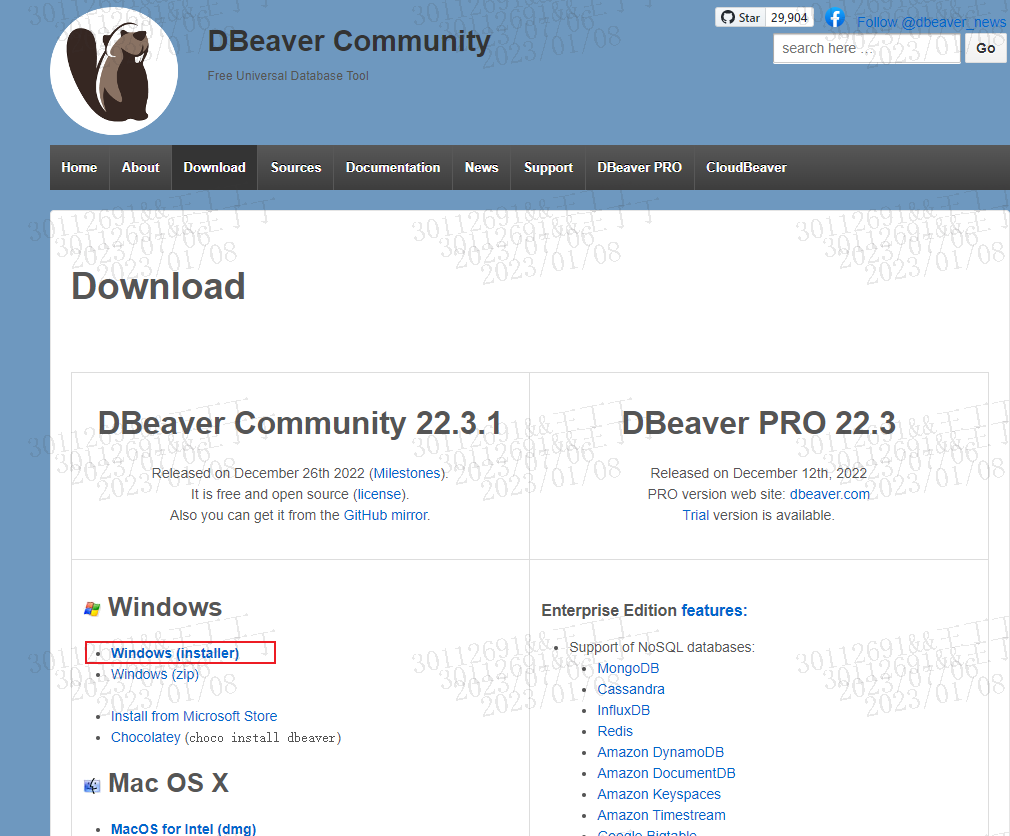
Task: Click the 'DBeaver PRO 22.3' heading
Action: (x=759, y=423)
